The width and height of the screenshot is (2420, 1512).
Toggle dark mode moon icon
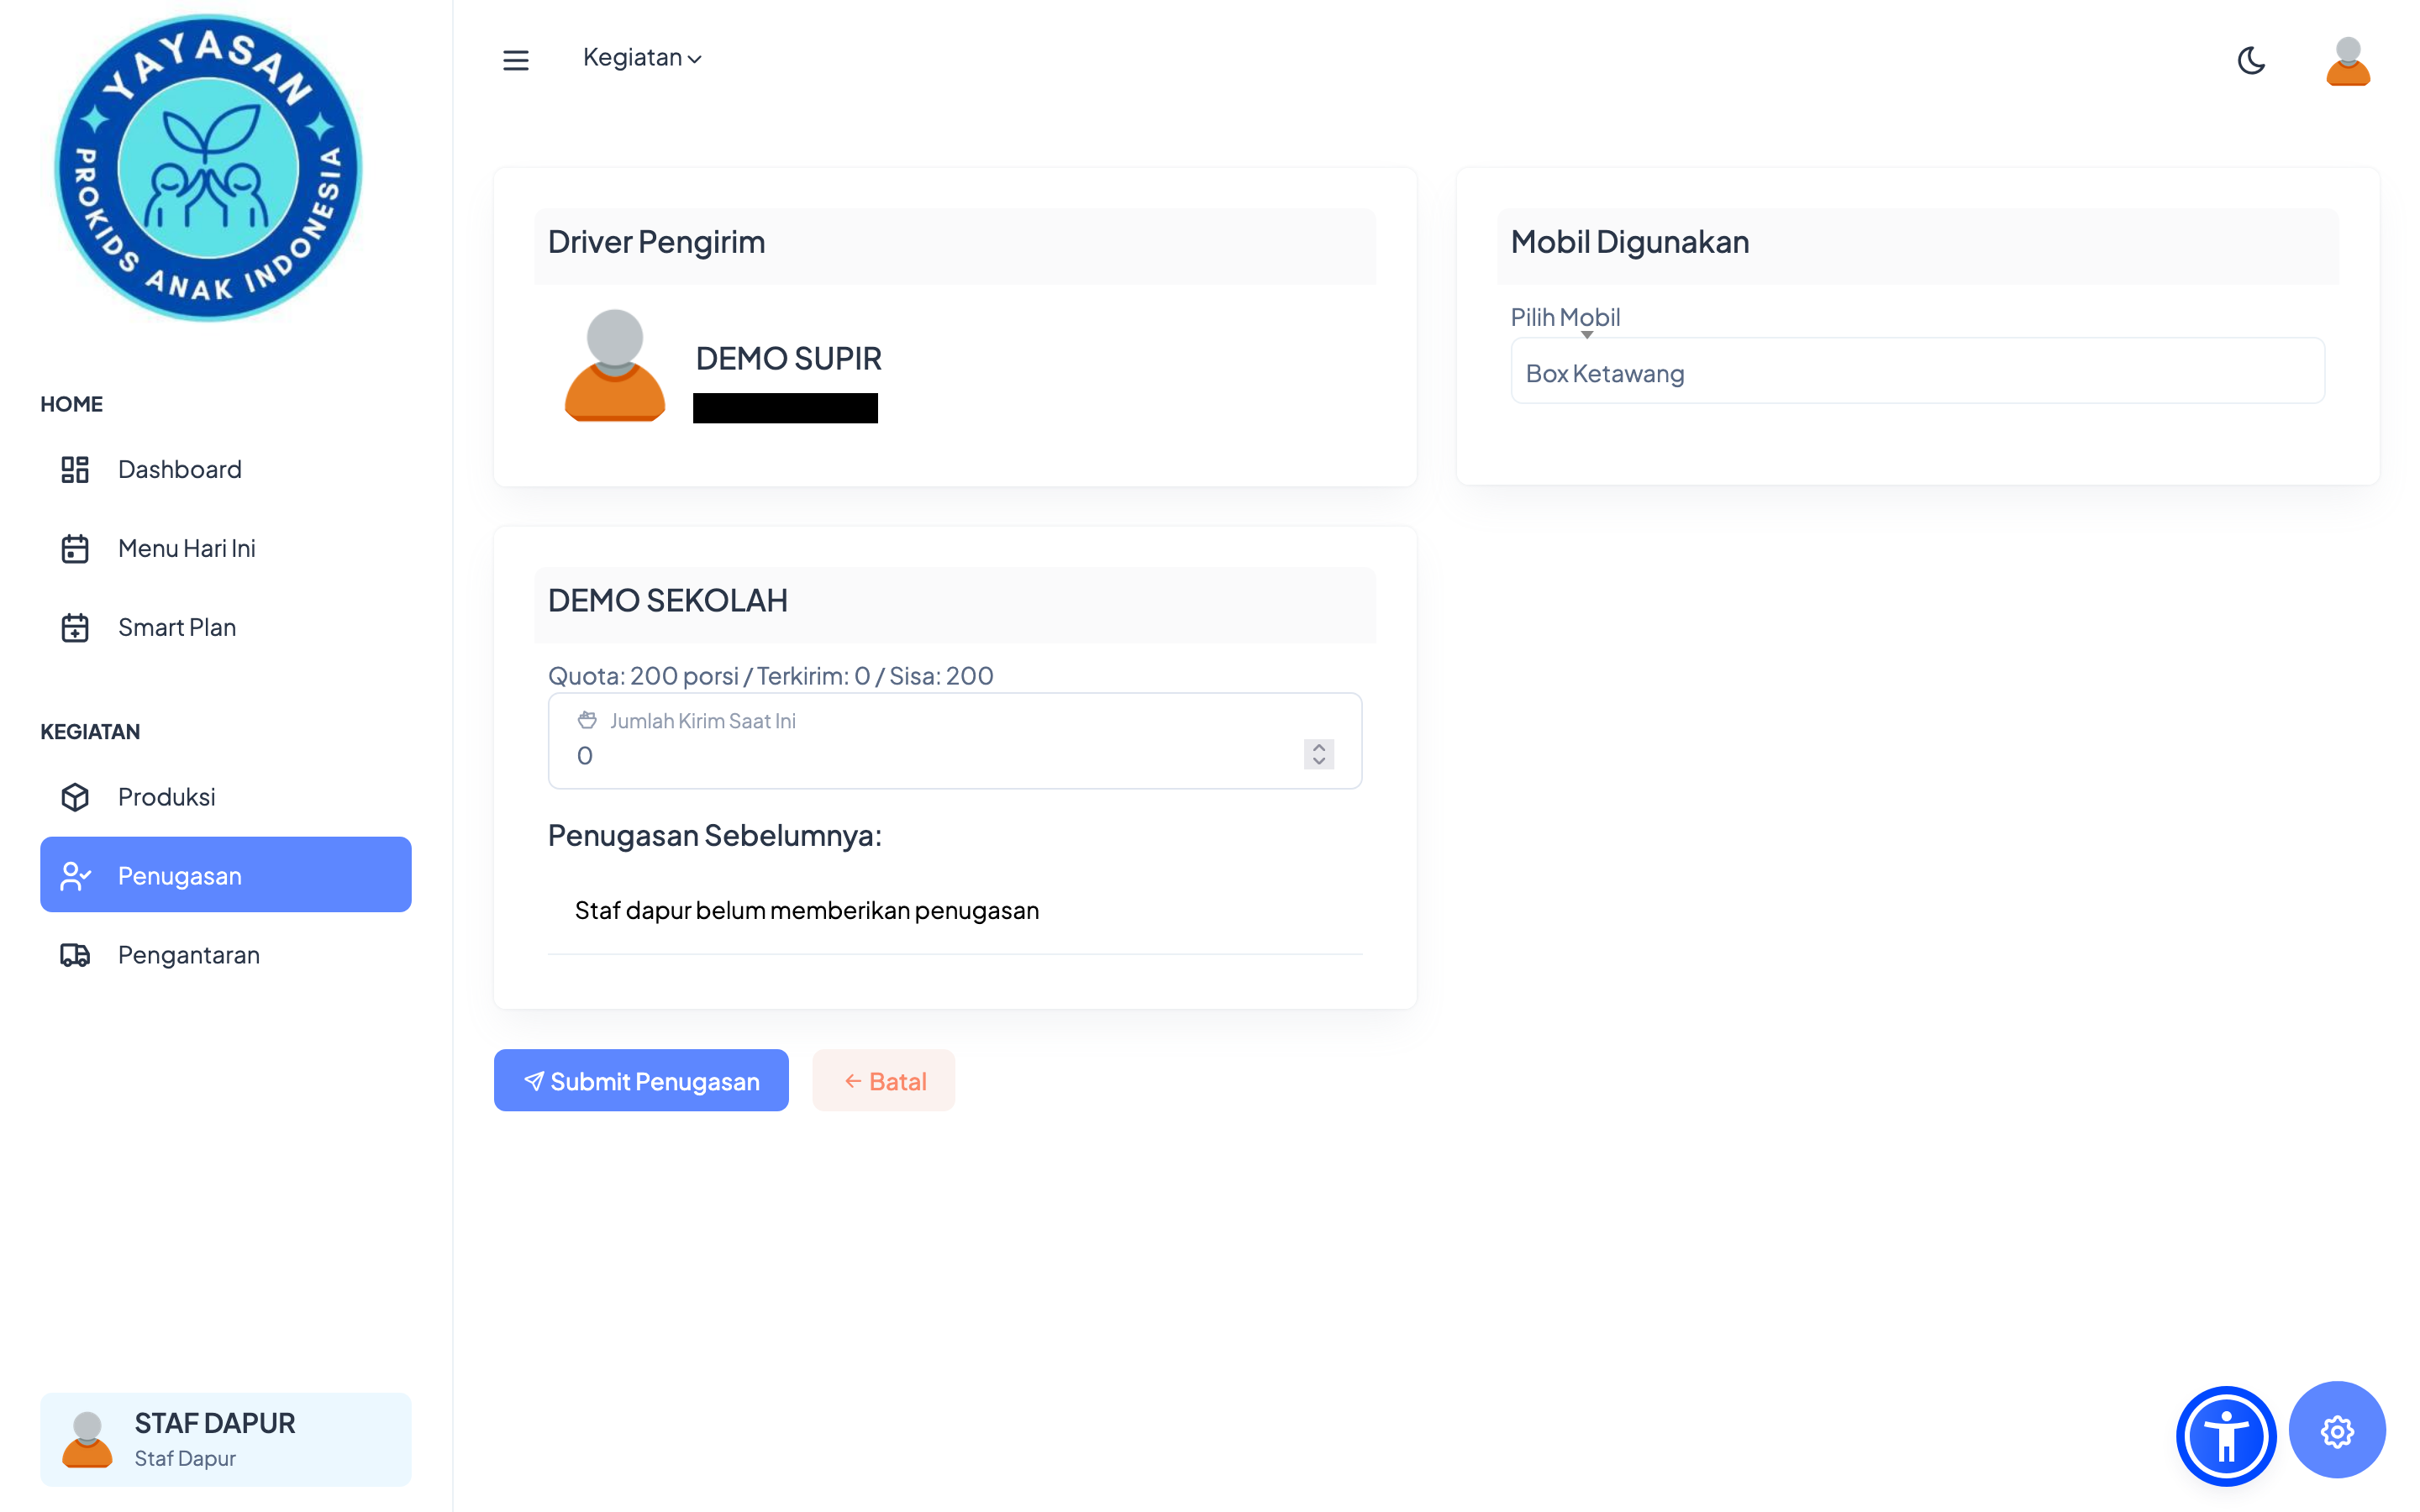pos(2251,61)
